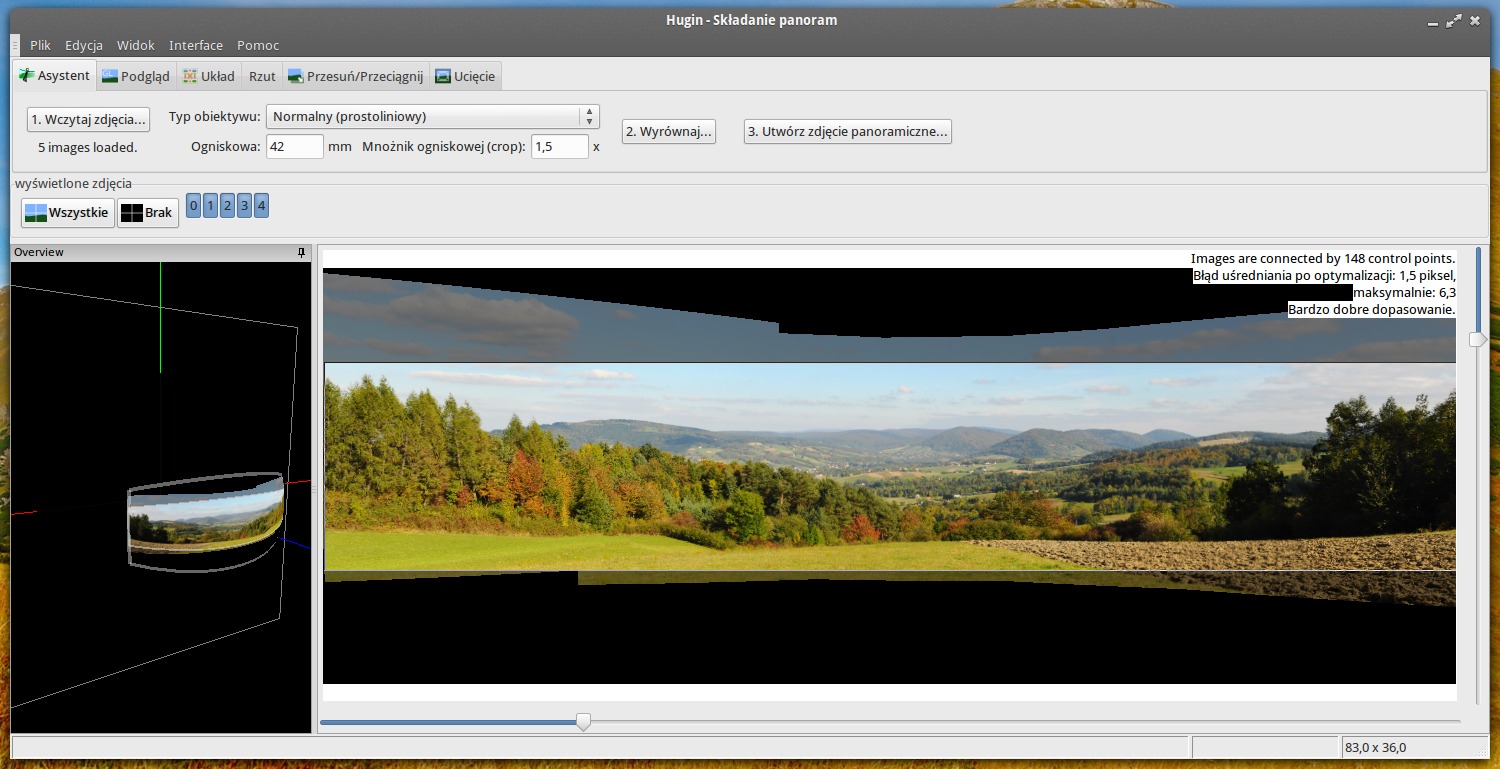Click the Mnożnik ogniskowej crop factor field
This screenshot has height=769, width=1500.
coord(560,146)
